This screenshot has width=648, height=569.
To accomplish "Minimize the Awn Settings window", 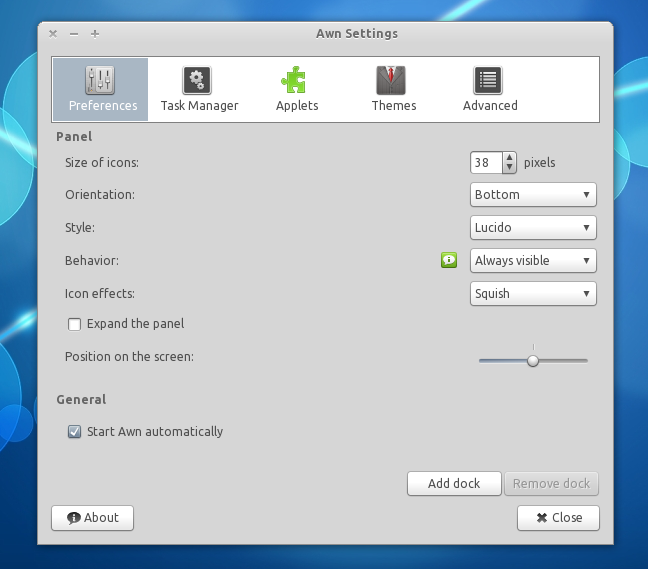I will point(74,34).
